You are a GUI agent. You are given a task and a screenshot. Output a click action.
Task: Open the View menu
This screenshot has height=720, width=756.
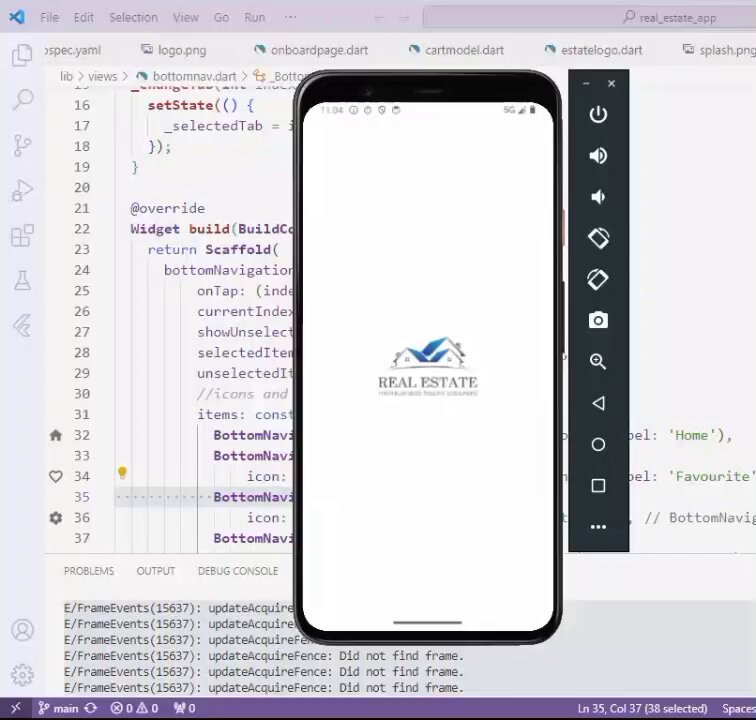coord(186,17)
